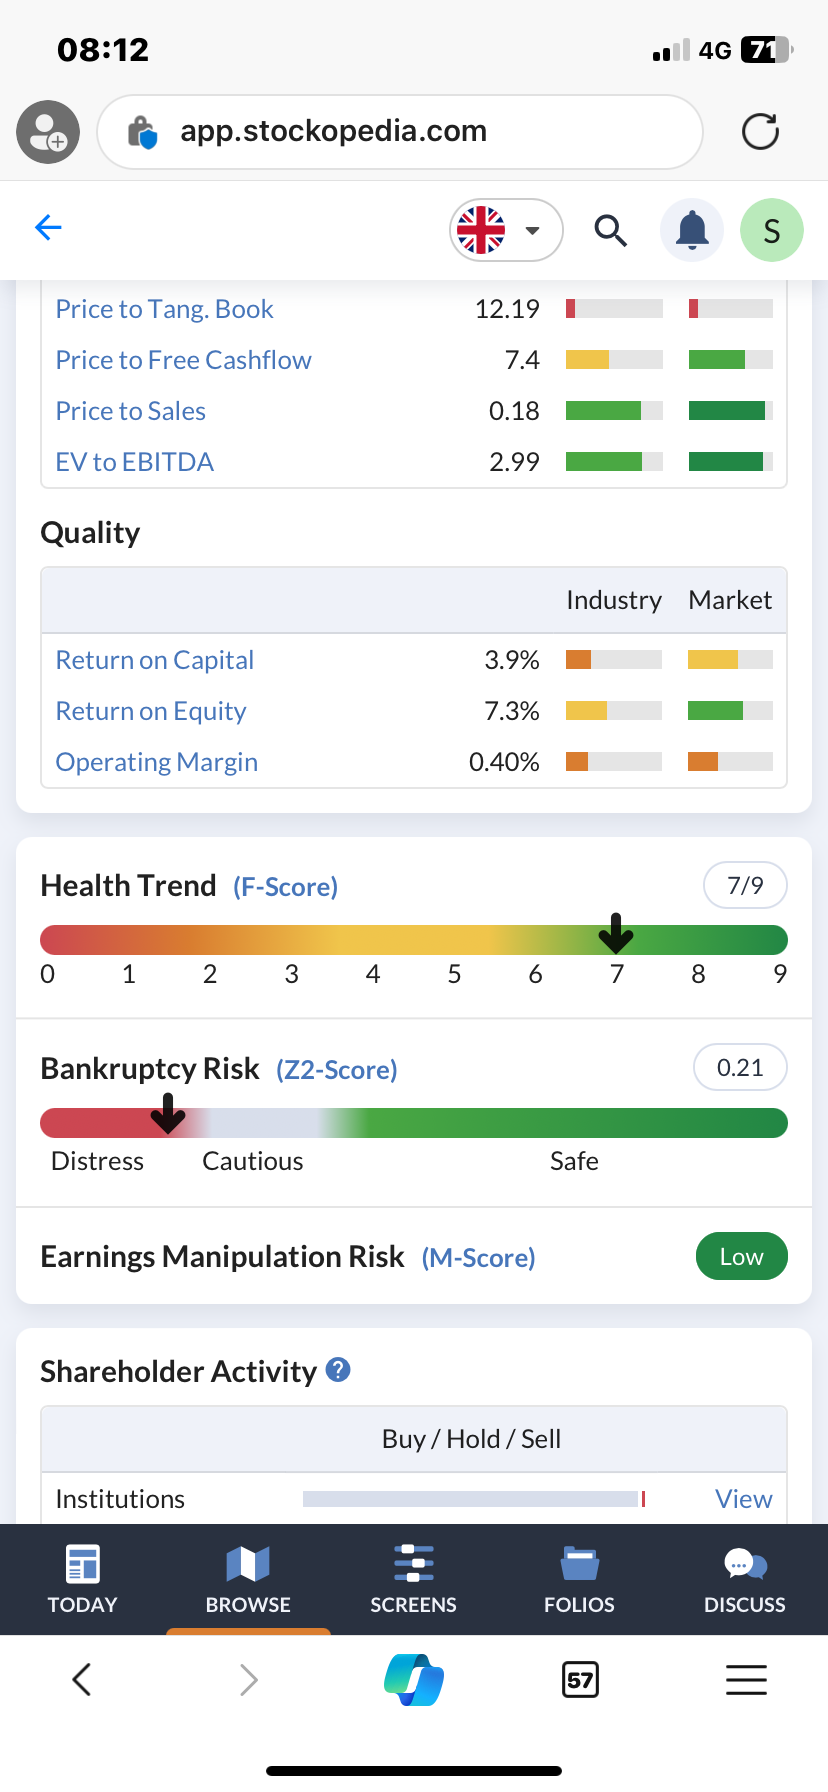Screen dimensions: 828x1792
Task: Open the DISCUSS tab
Action: 745,1579
